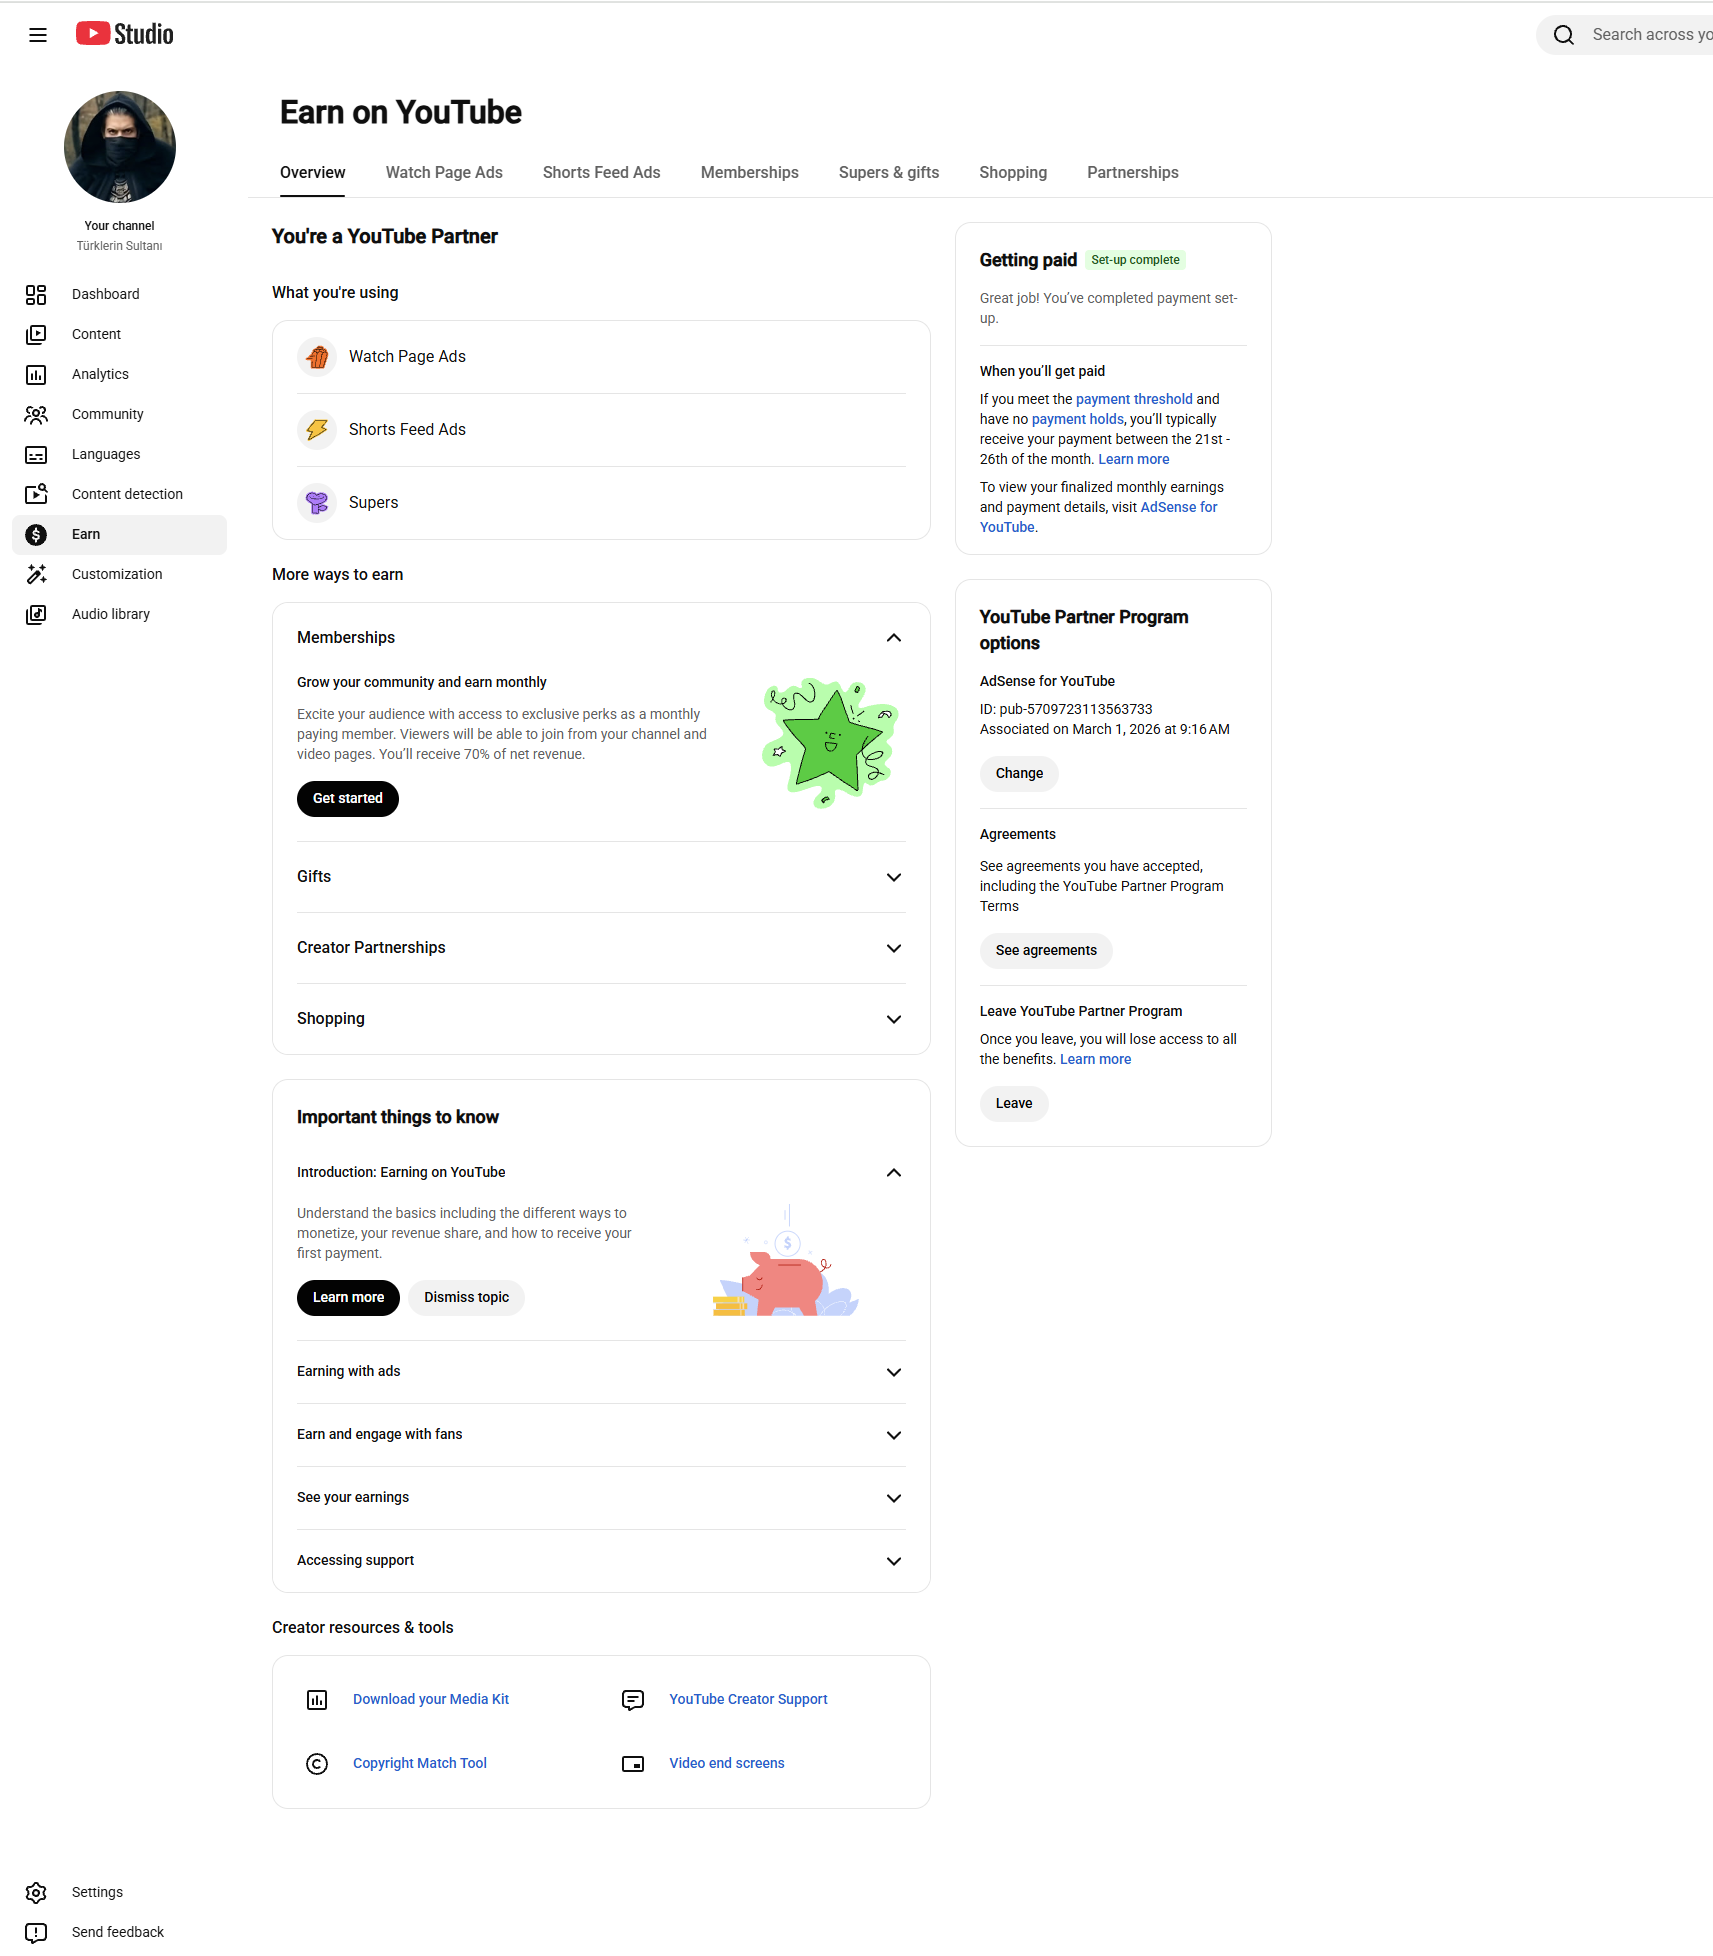Click the channel avatar thumbnail
The height and width of the screenshot is (1956, 1713).
pyautogui.click(x=120, y=147)
